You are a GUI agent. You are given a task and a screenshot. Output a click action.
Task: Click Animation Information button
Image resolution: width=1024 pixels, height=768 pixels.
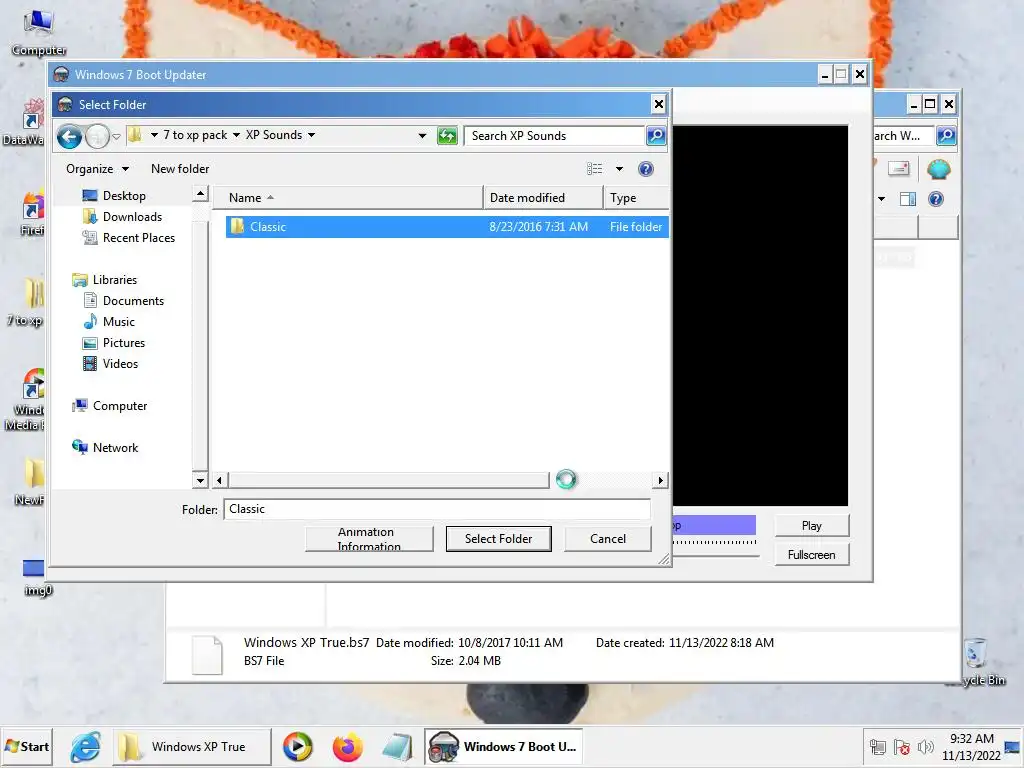click(369, 539)
